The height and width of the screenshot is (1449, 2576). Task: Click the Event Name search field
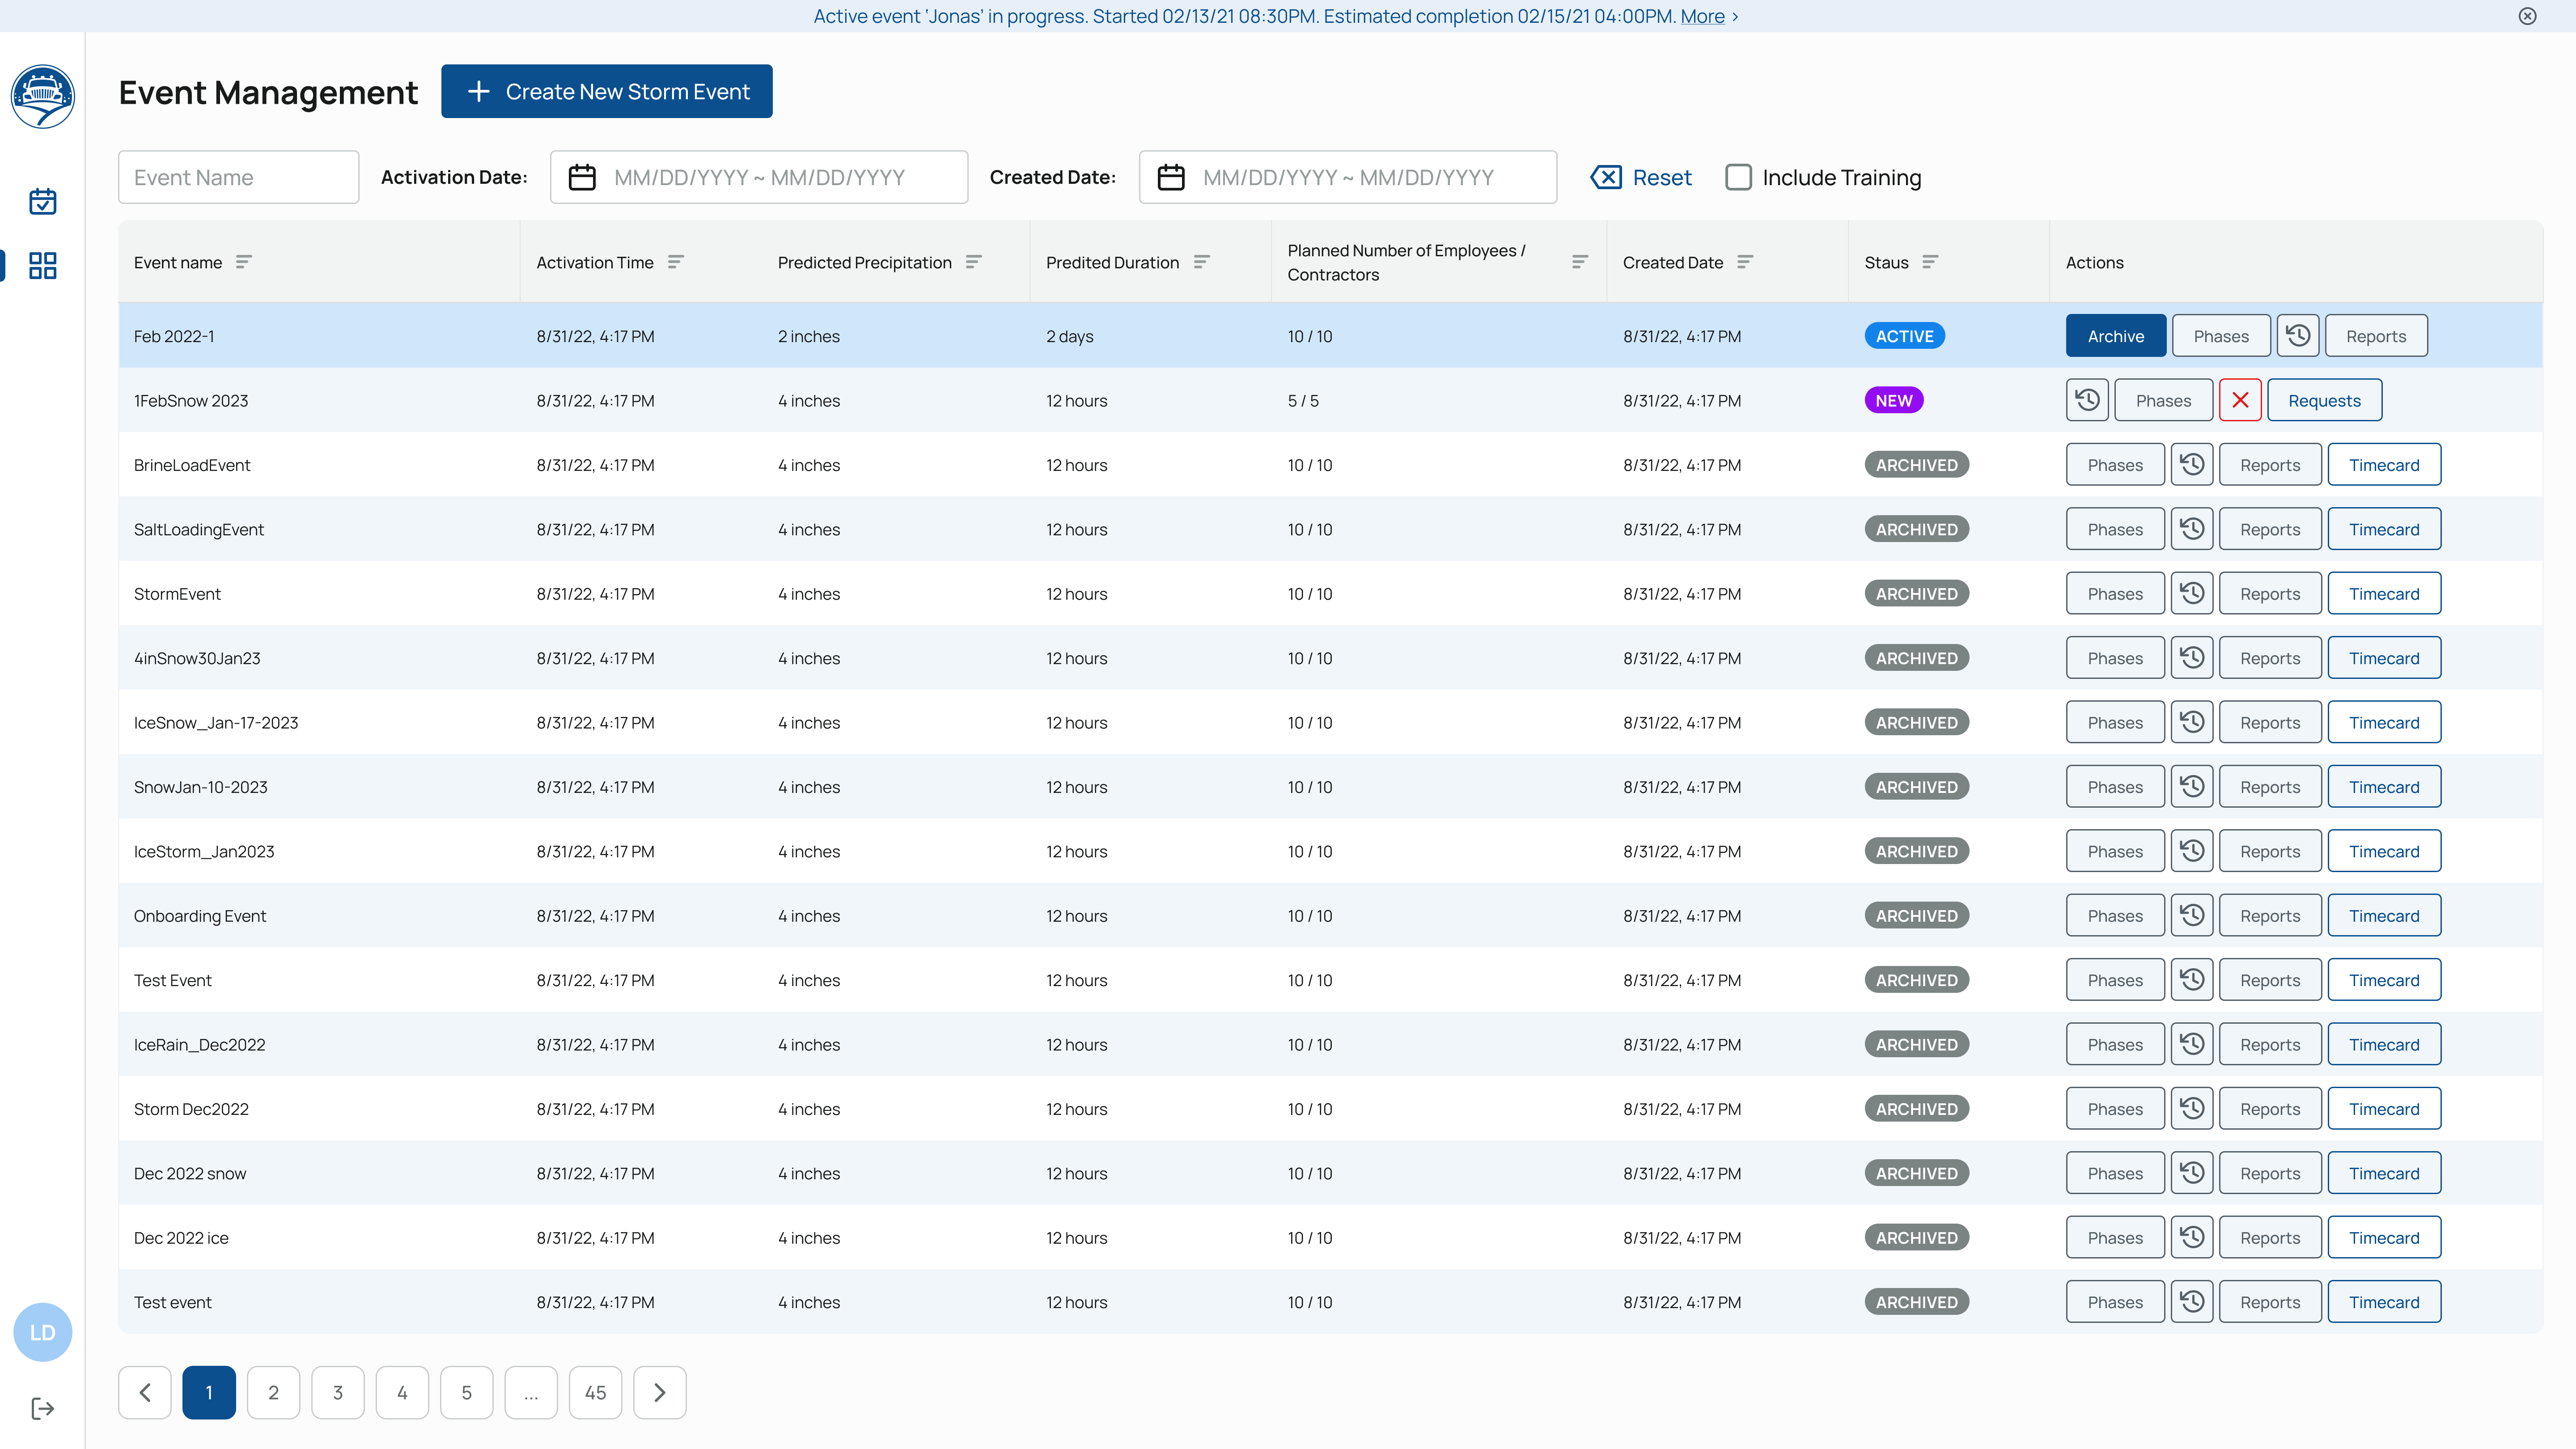click(238, 177)
